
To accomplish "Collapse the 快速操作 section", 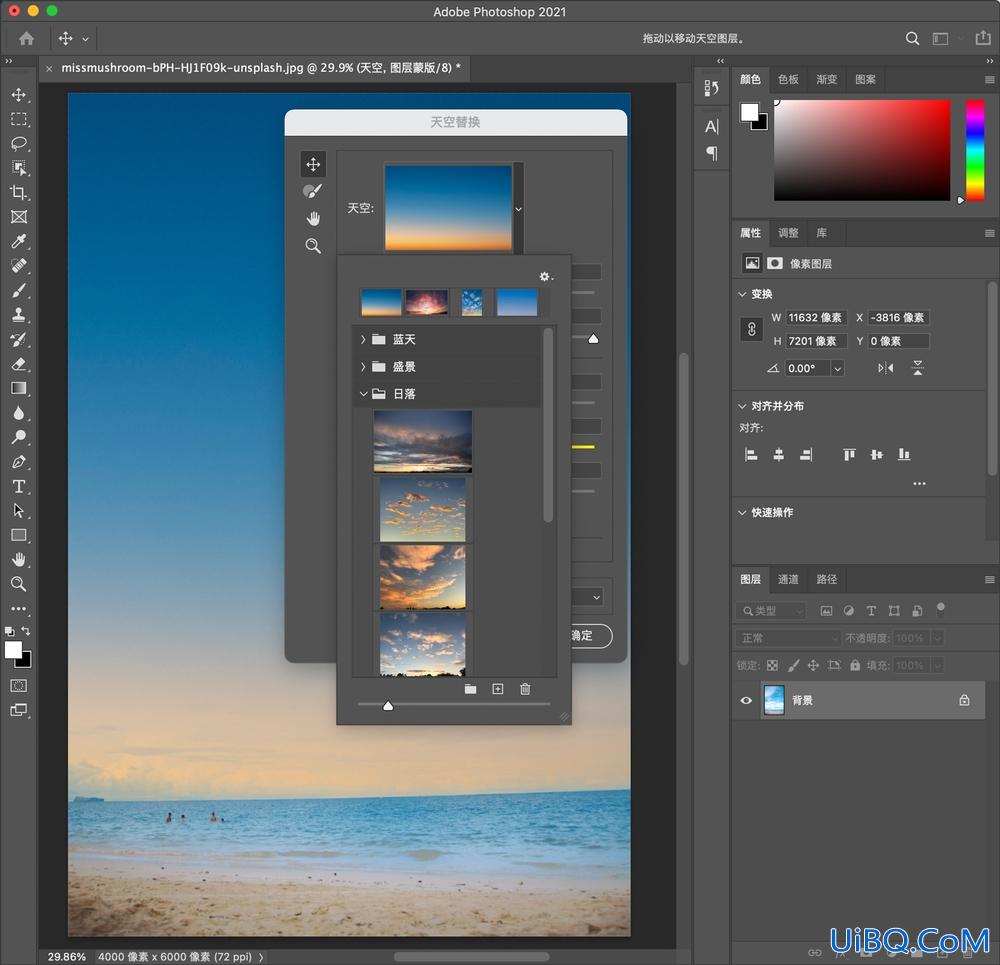I will point(742,513).
